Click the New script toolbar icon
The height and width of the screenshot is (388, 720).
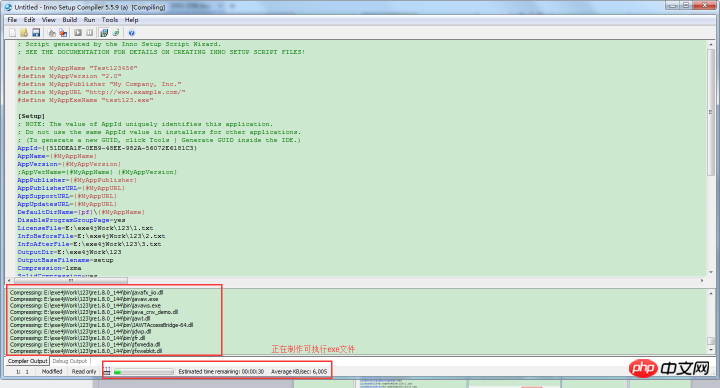[x=12, y=33]
